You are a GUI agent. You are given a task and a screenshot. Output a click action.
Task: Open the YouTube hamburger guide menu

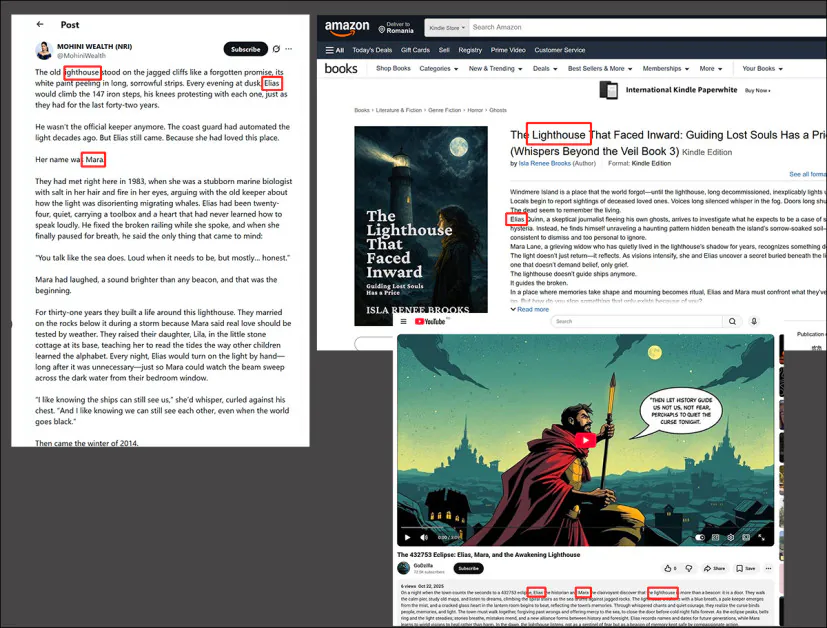click(403, 321)
